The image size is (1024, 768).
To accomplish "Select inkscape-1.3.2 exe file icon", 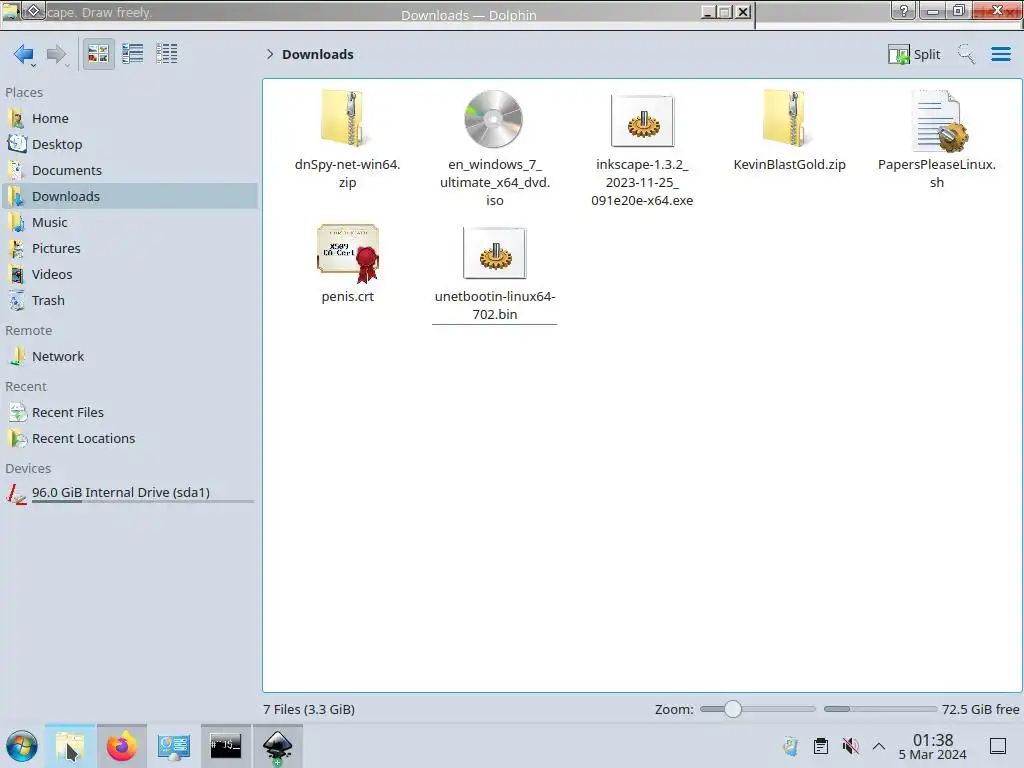I will [643, 121].
